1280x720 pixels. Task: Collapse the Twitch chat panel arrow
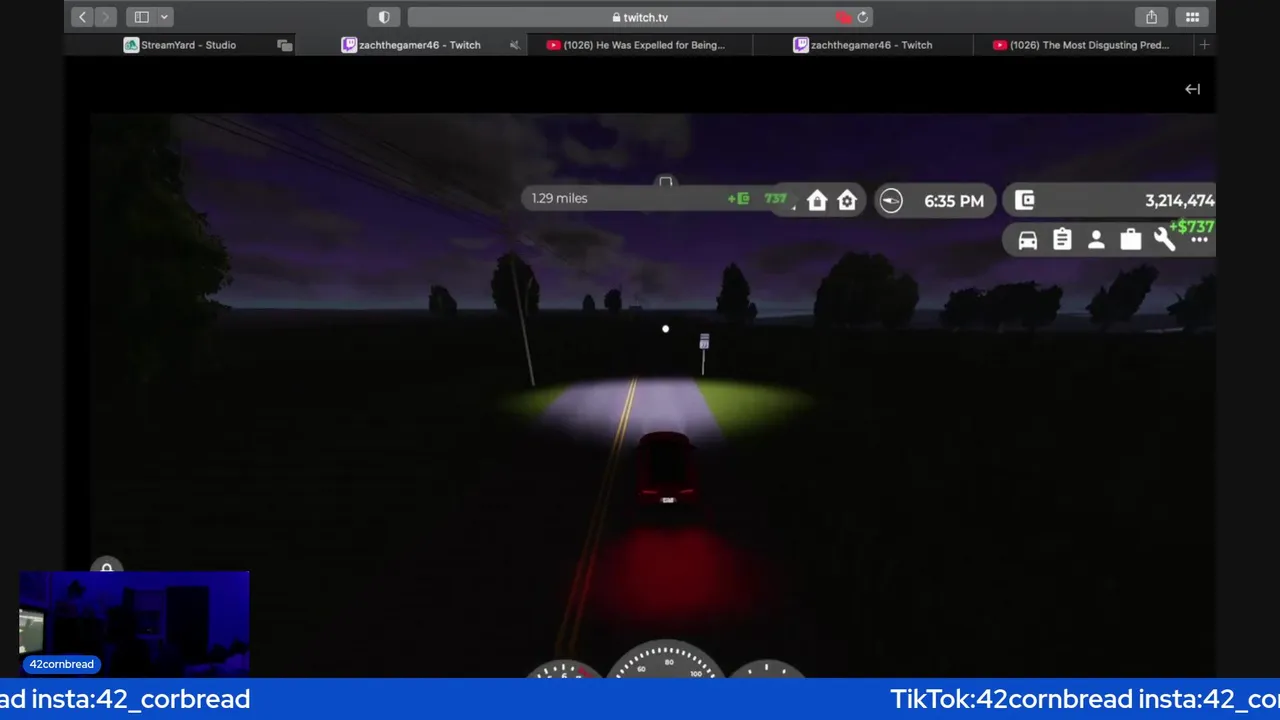[1192, 89]
